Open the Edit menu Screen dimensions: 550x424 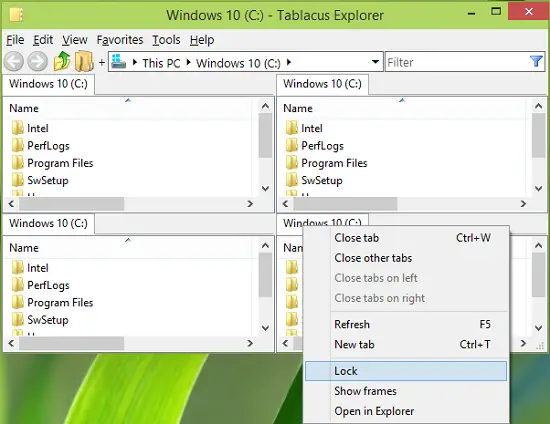click(x=43, y=40)
